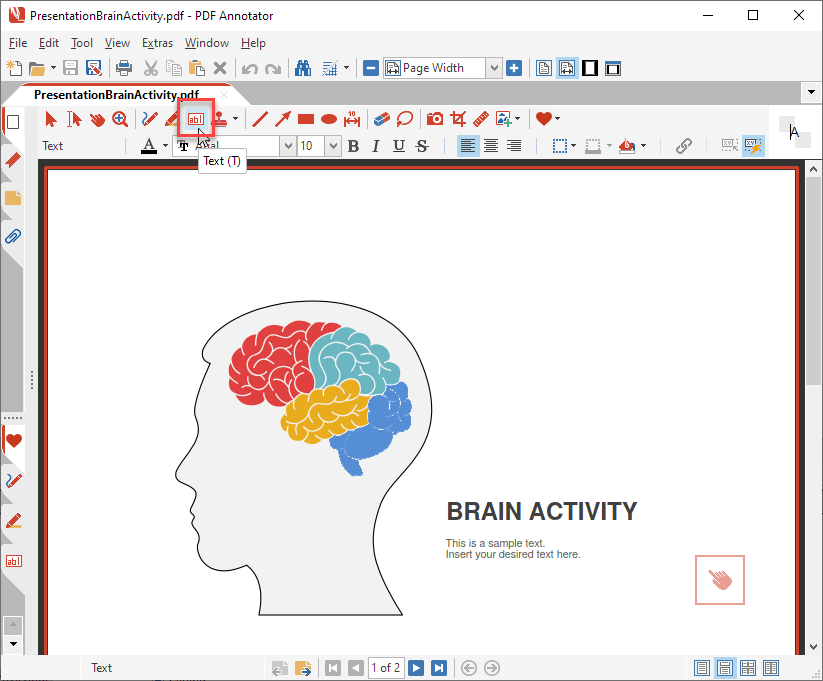Toggle italic text formatting

(375, 146)
